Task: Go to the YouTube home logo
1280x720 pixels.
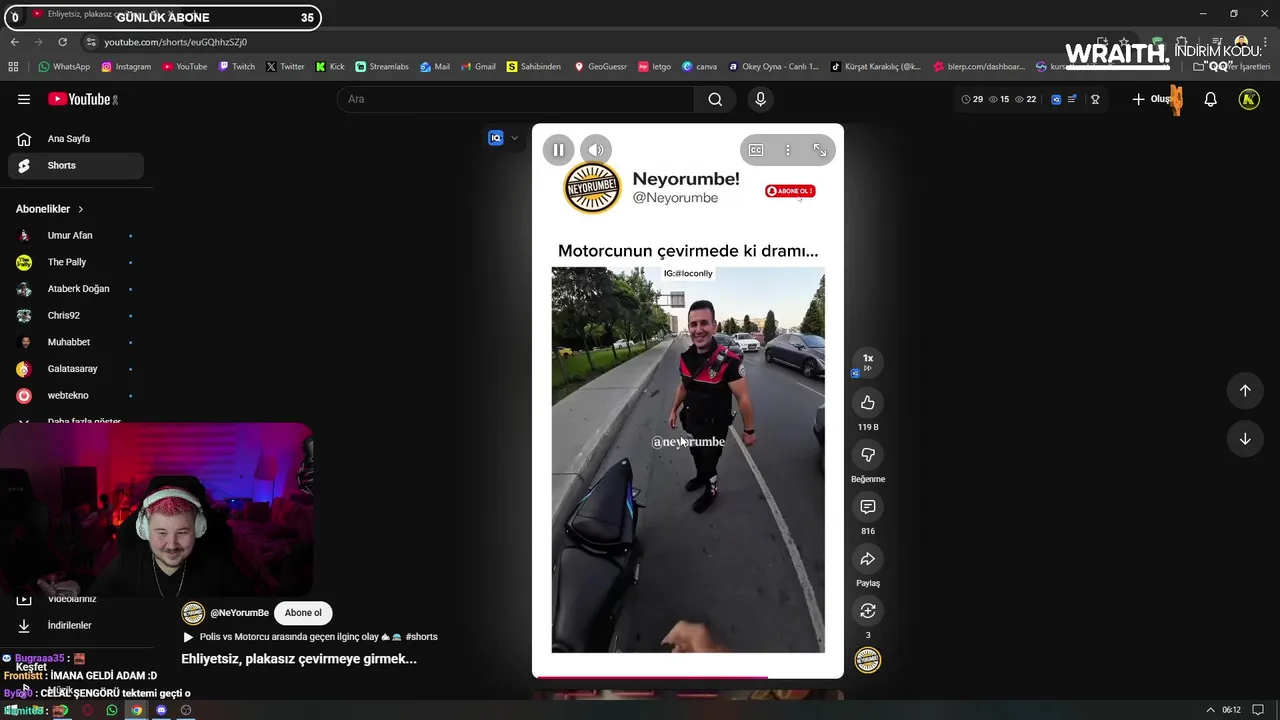Action: click(x=83, y=99)
